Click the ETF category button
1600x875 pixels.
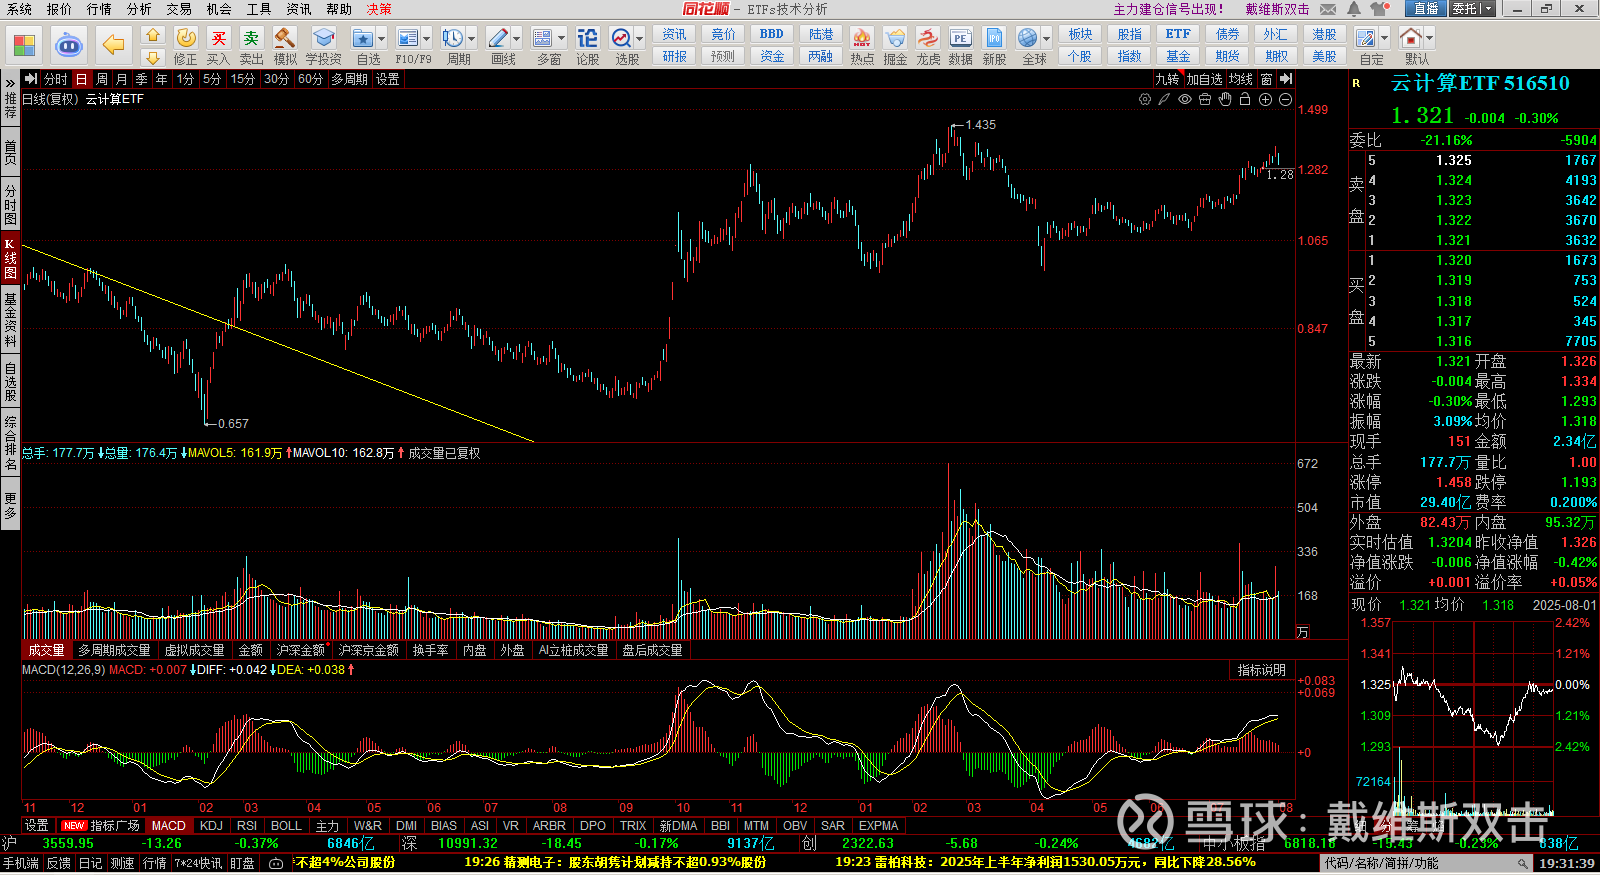[1178, 34]
